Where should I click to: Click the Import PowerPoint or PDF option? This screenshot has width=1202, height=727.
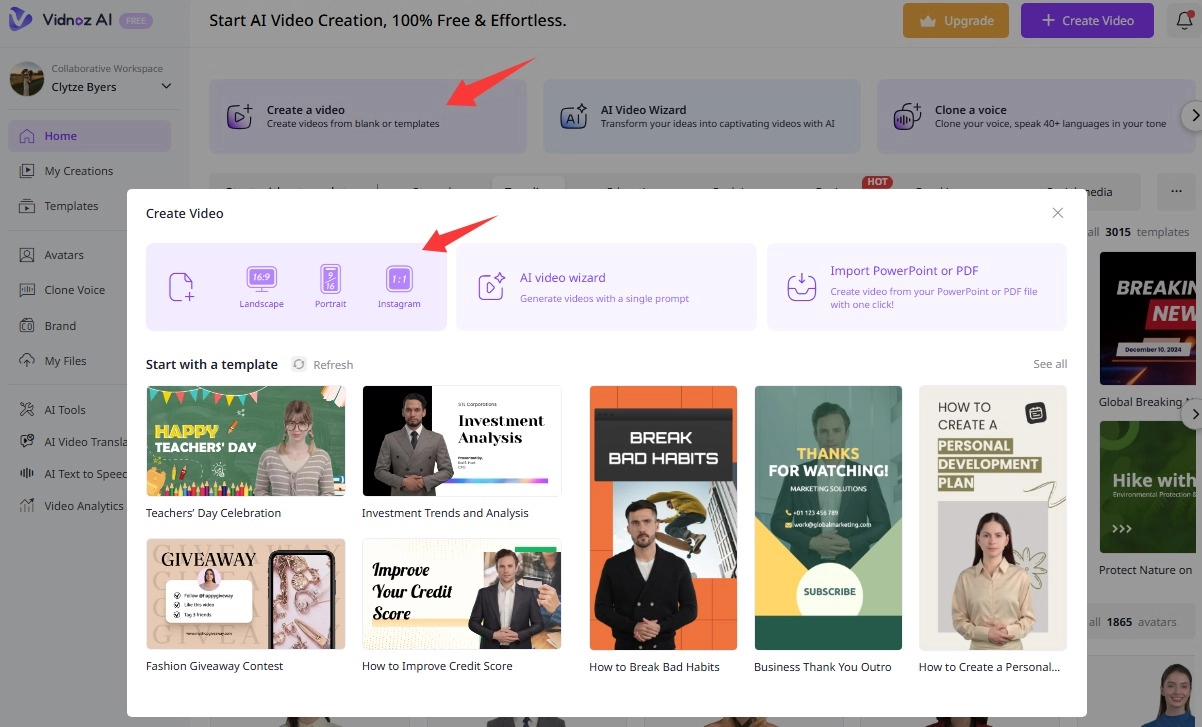click(x=916, y=287)
